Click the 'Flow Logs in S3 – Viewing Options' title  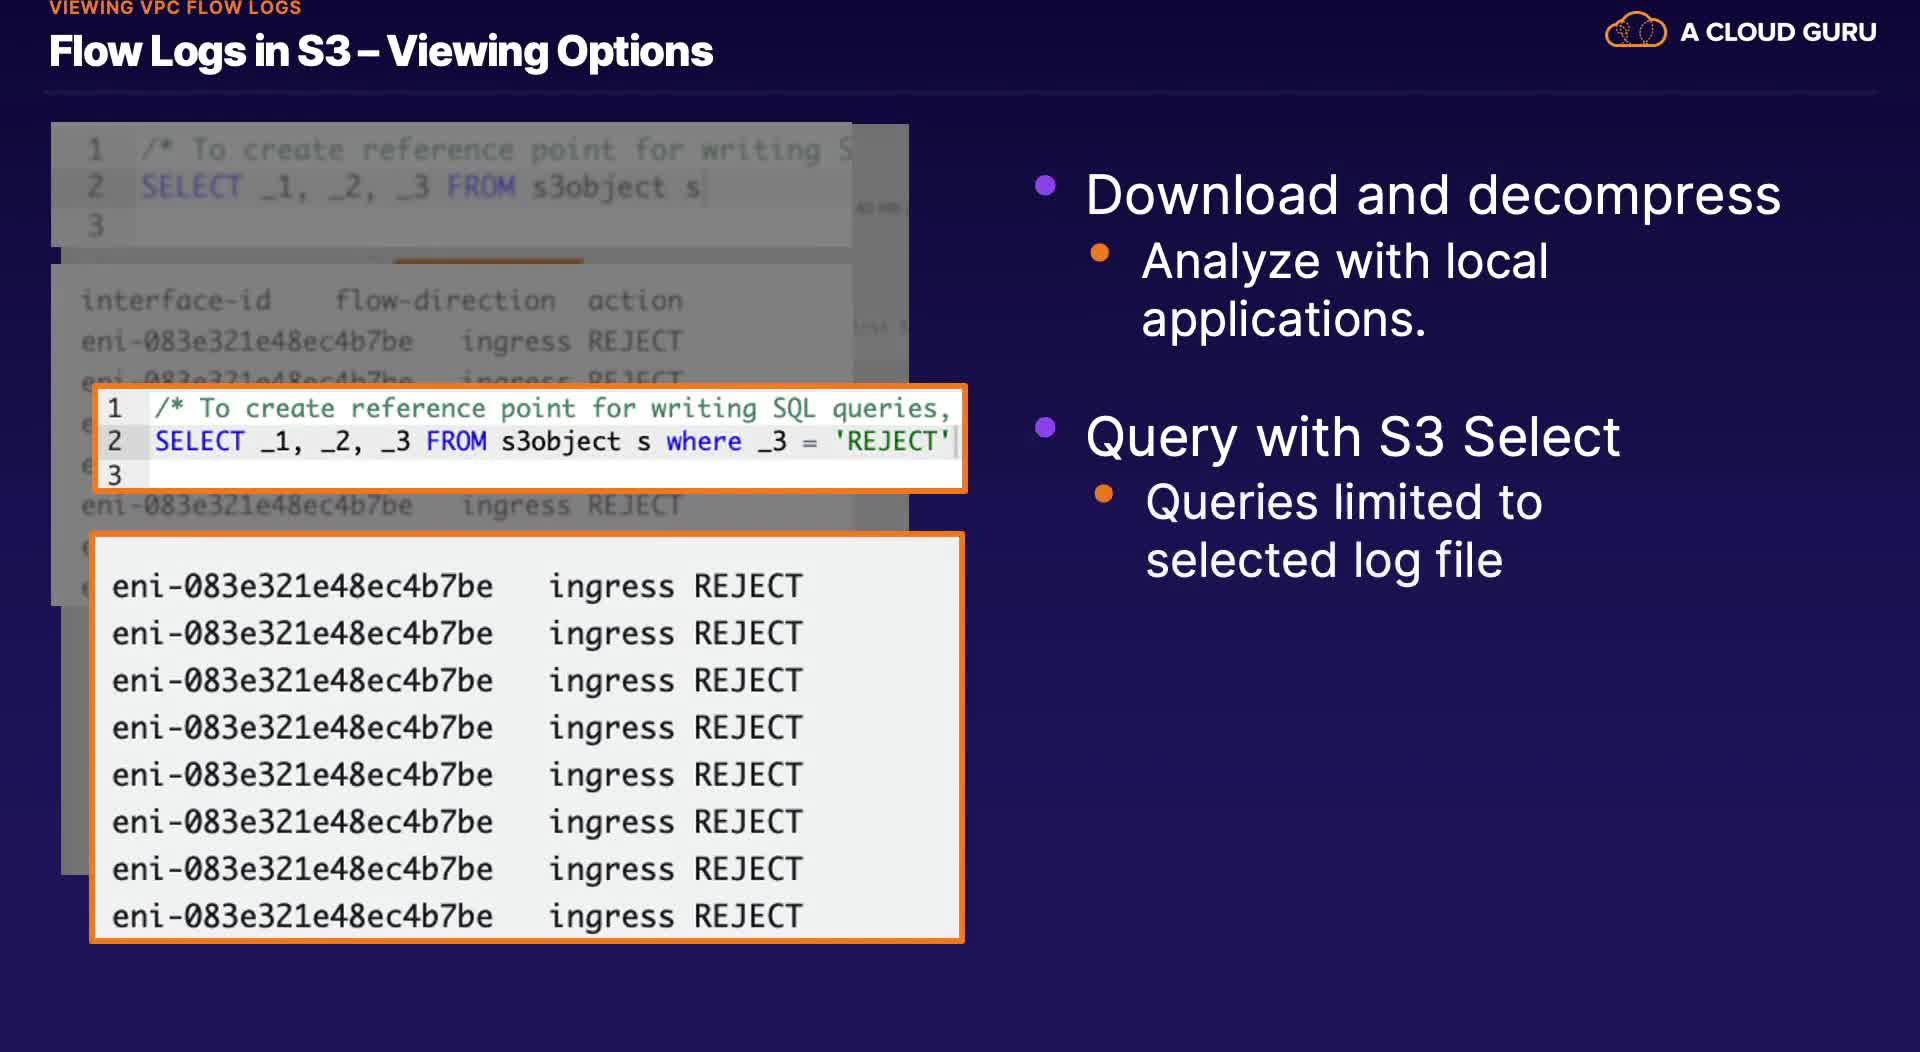pos(381,52)
